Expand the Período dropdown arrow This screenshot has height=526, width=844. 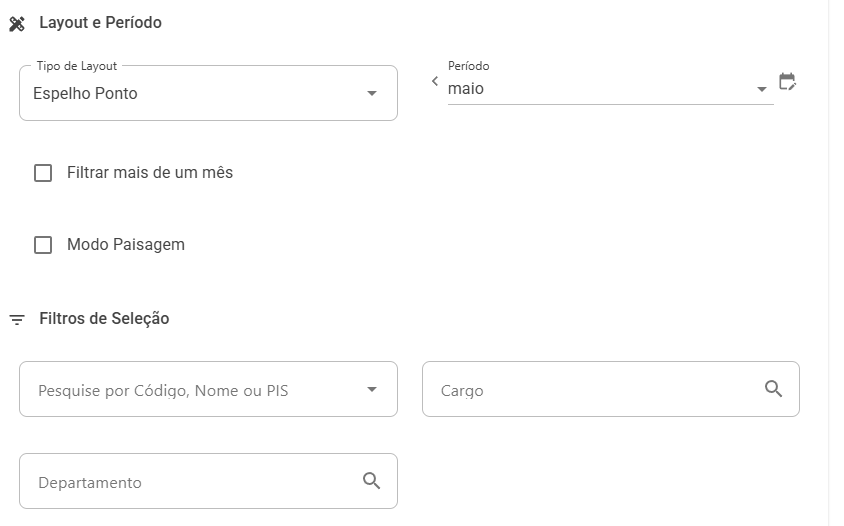coord(762,89)
